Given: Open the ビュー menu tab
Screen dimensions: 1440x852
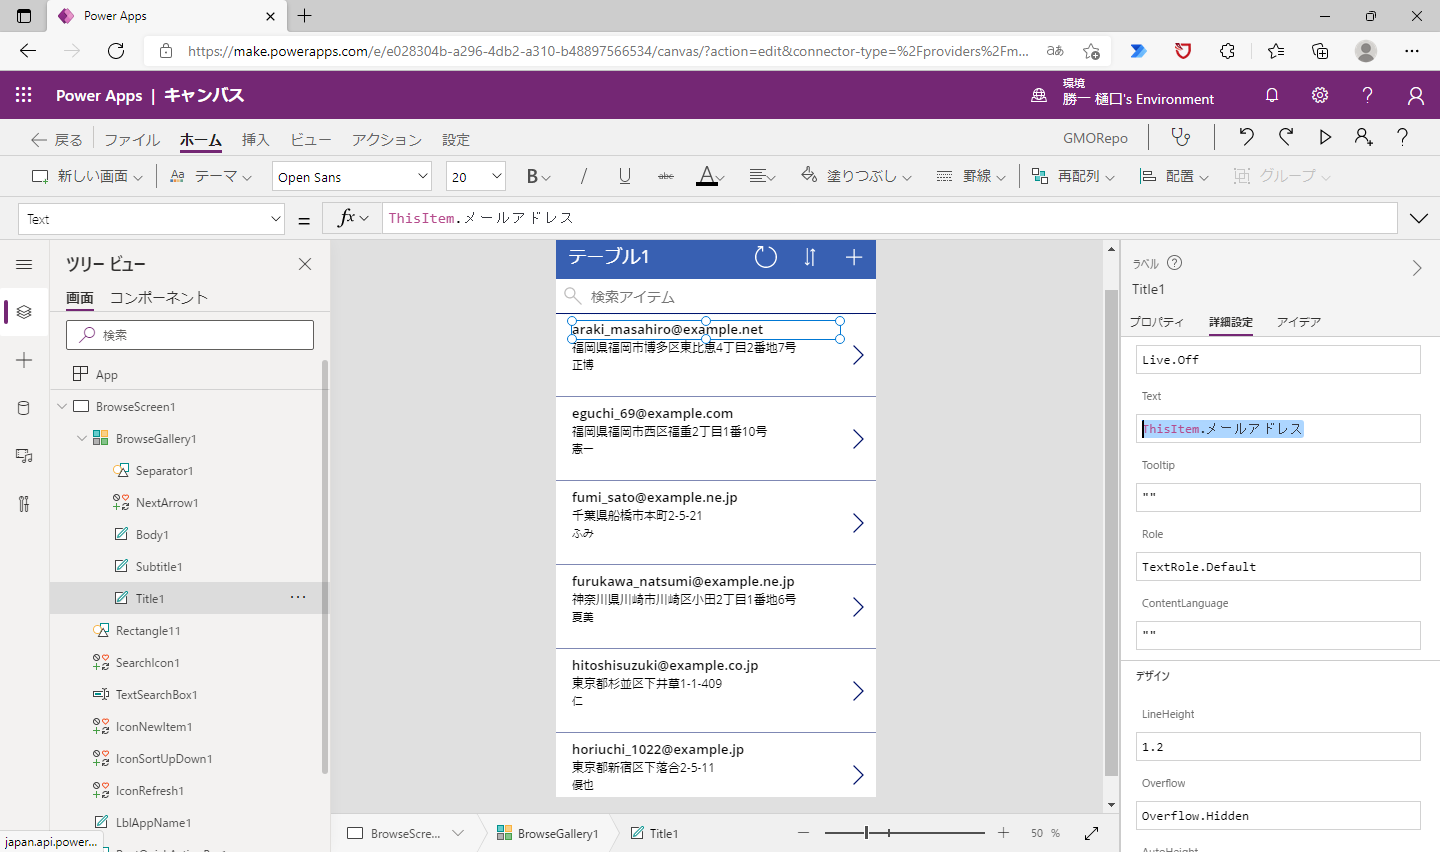Looking at the screenshot, I should pos(311,139).
